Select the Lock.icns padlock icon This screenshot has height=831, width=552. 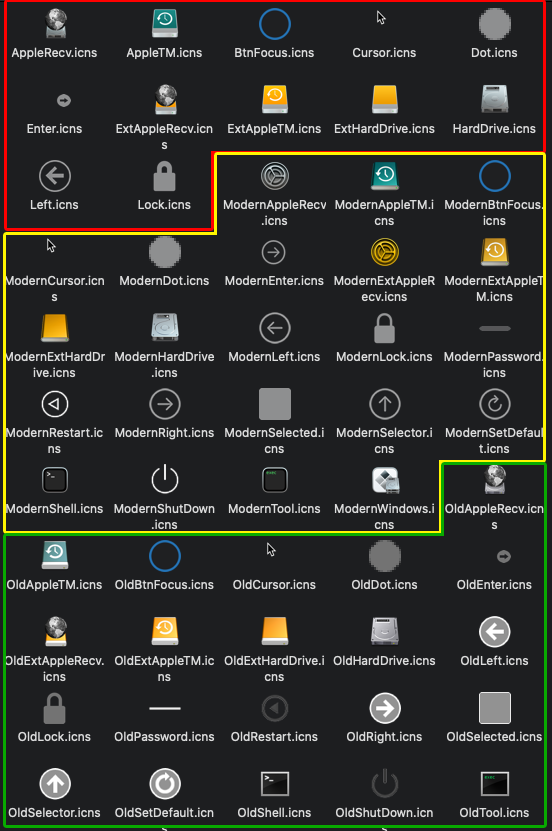[165, 176]
